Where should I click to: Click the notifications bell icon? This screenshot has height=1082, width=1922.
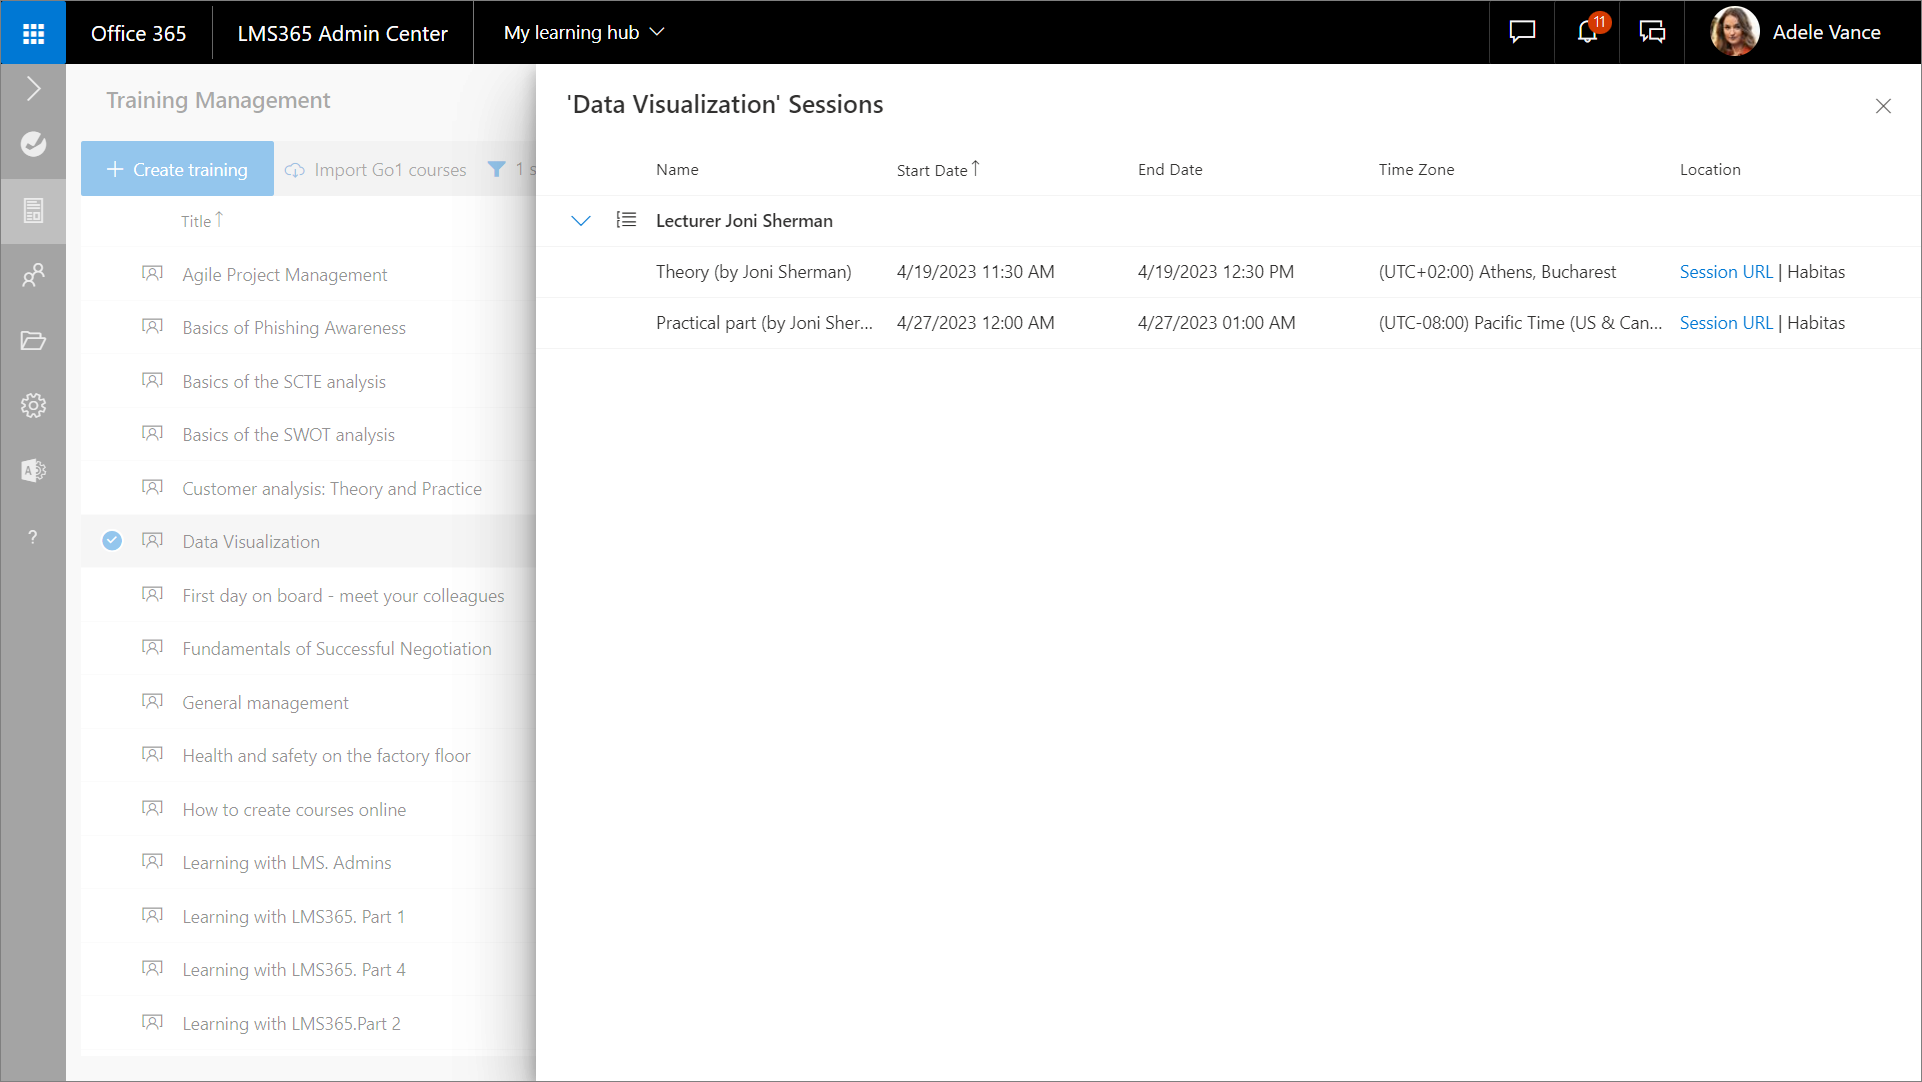[x=1587, y=32]
